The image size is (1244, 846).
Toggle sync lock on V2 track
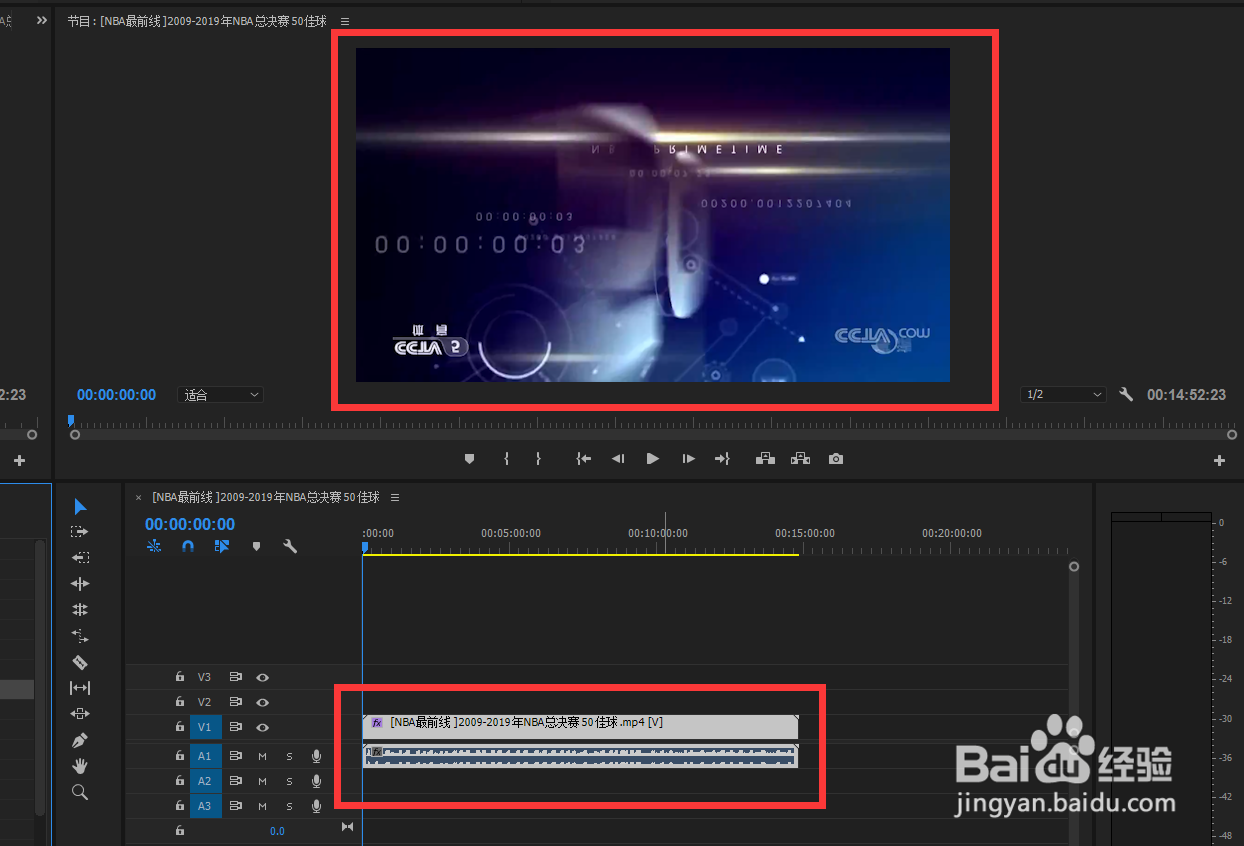point(236,702)
